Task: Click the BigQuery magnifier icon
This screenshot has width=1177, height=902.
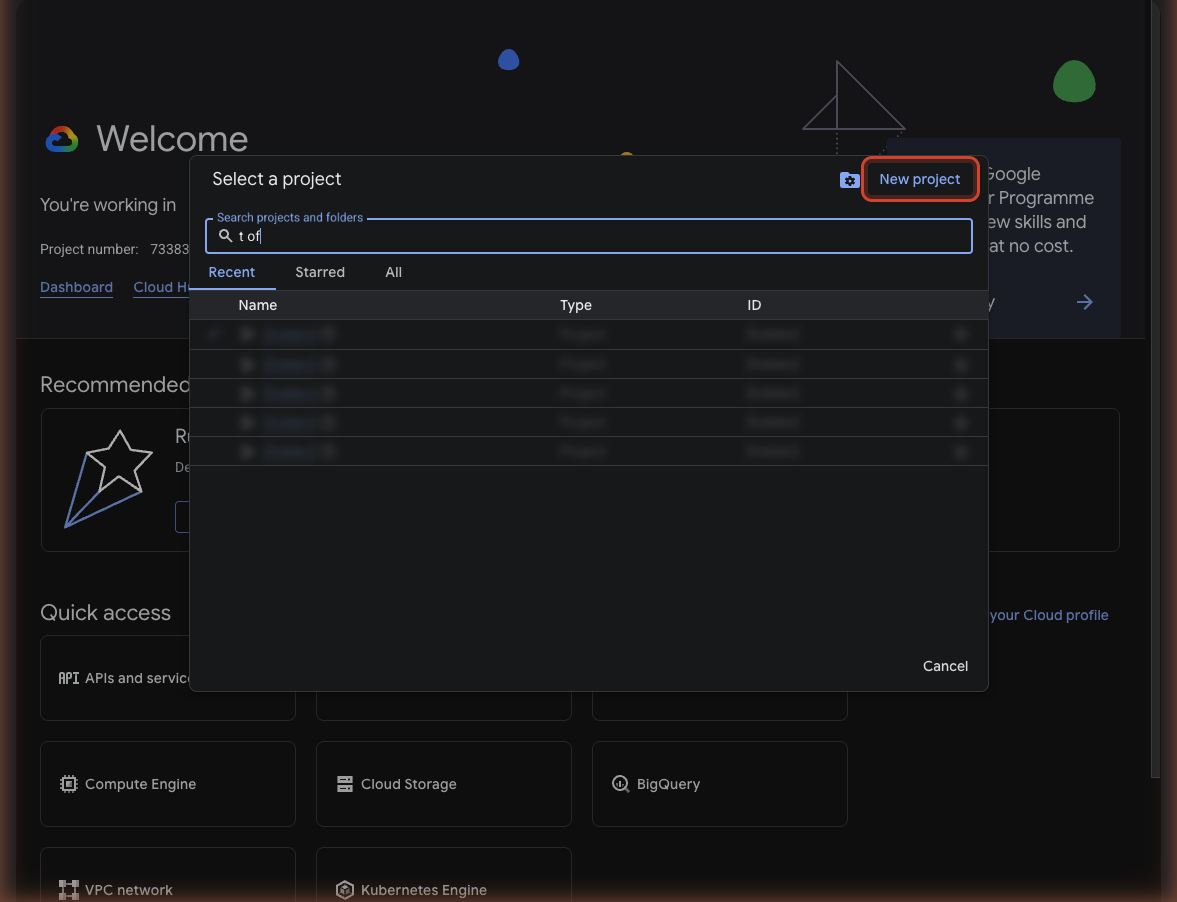Action: click(x=620, y=784)
